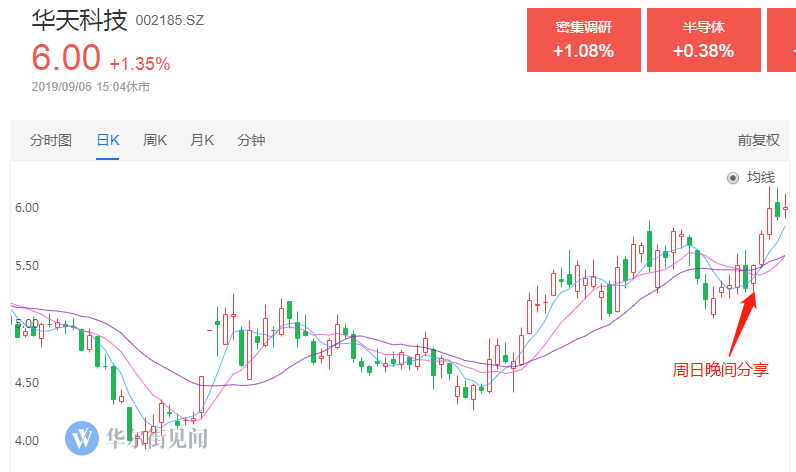The width and height of the screenshot is (796, 472).
Task: Click the stock code 002185.SZ
Action: click(170, 20)
